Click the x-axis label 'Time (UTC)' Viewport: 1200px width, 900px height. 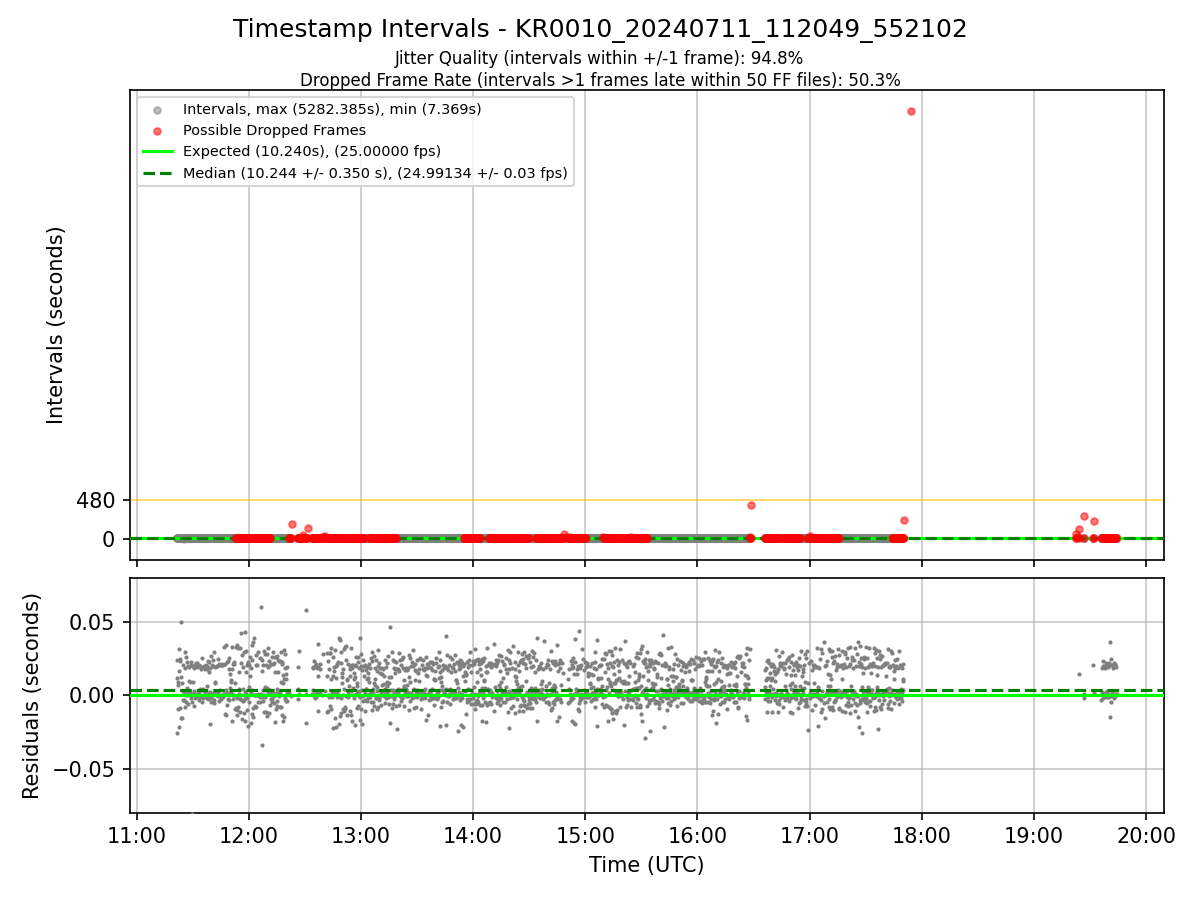(646, 865)
